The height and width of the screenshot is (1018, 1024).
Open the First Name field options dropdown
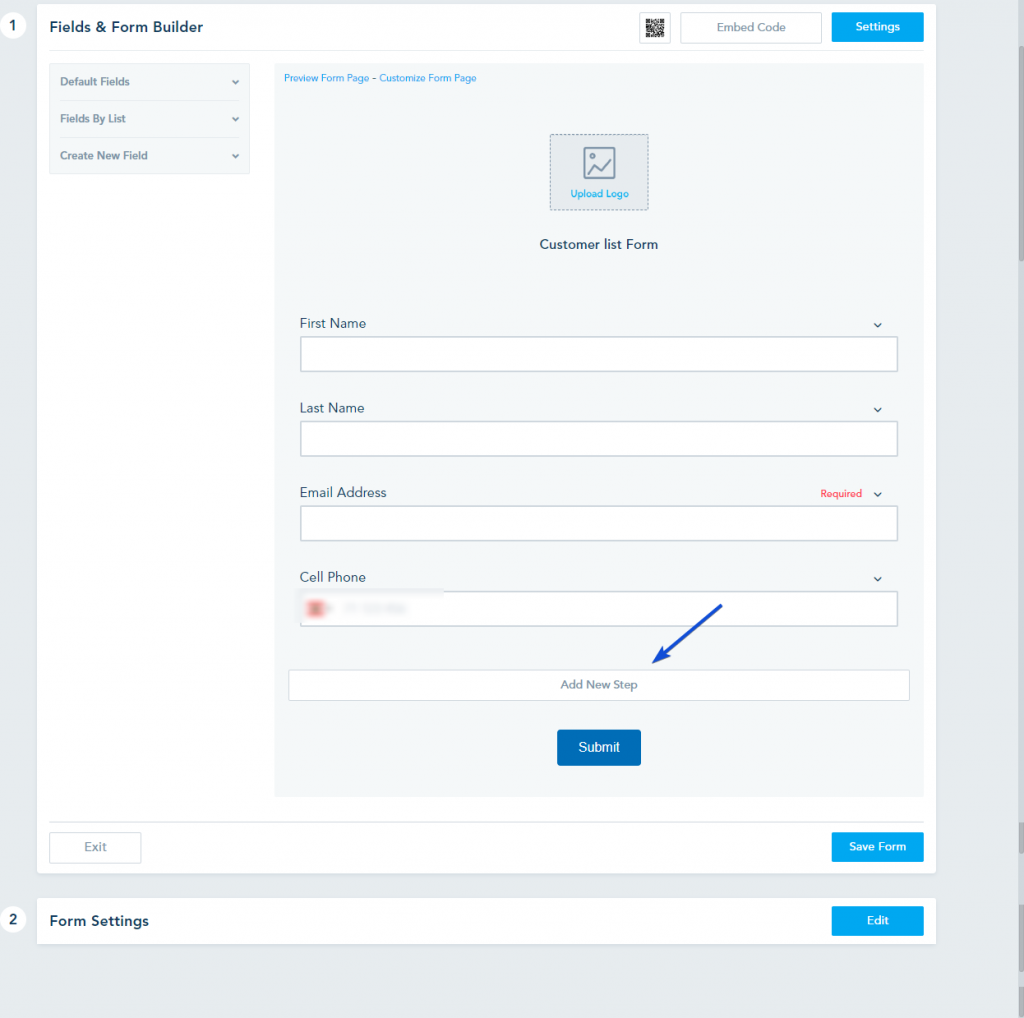pos(877,324)
